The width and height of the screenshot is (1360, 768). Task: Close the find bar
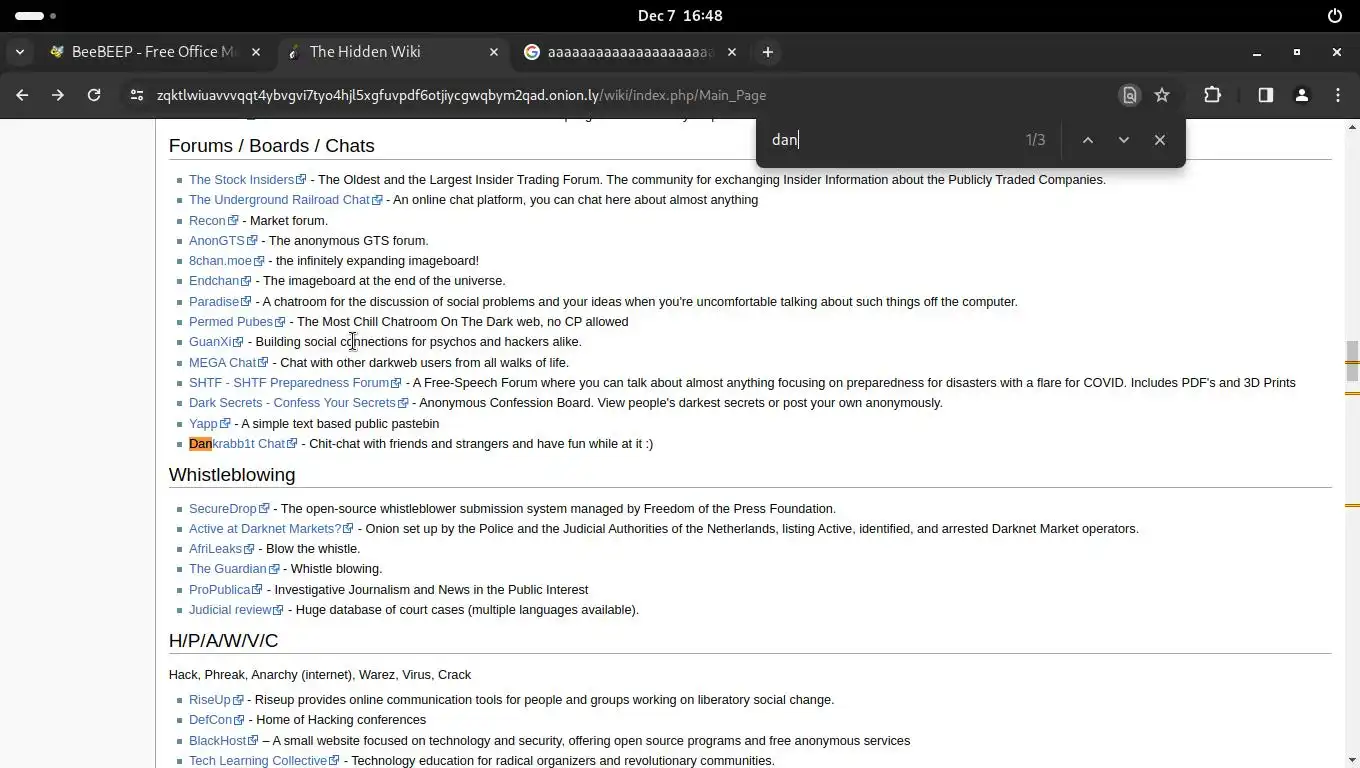click(1160, 140)
